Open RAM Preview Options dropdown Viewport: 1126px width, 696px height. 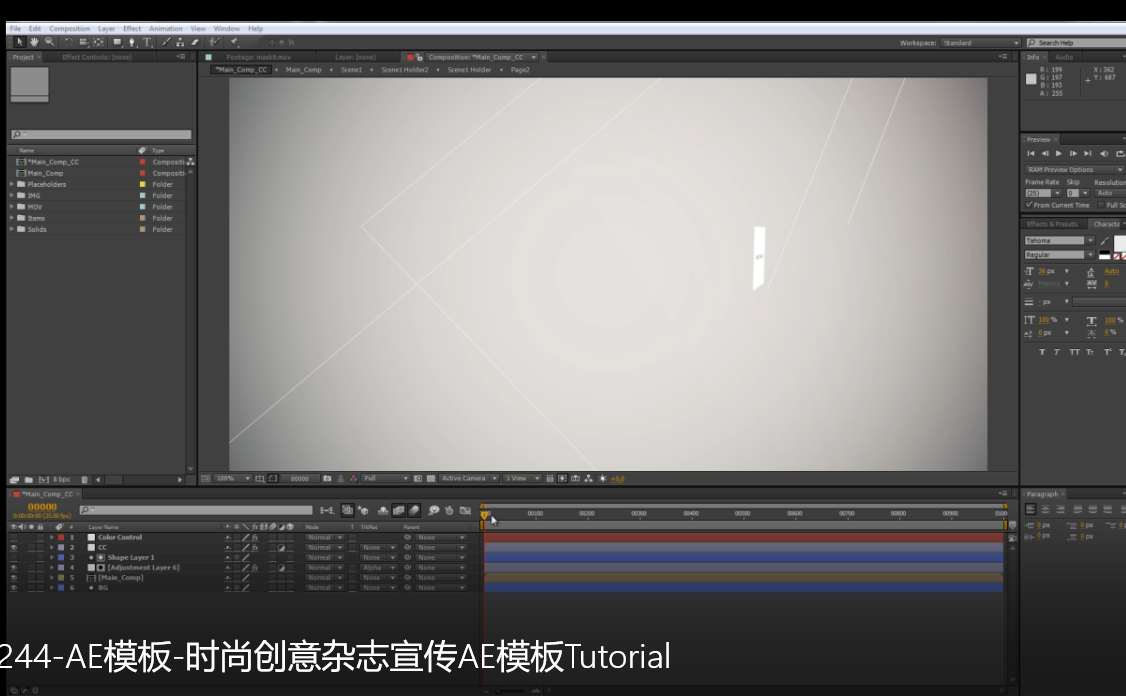point(1074,170)
